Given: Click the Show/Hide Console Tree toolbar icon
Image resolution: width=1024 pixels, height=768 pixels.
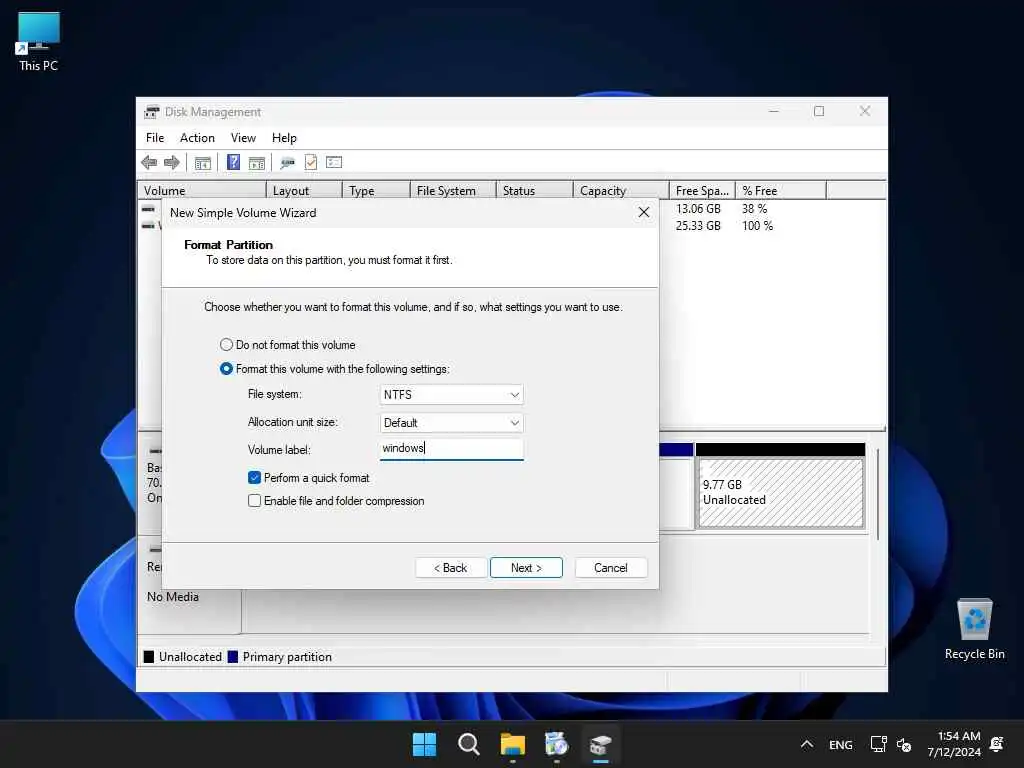Looking at the screenshot, I should pos(202,163).
